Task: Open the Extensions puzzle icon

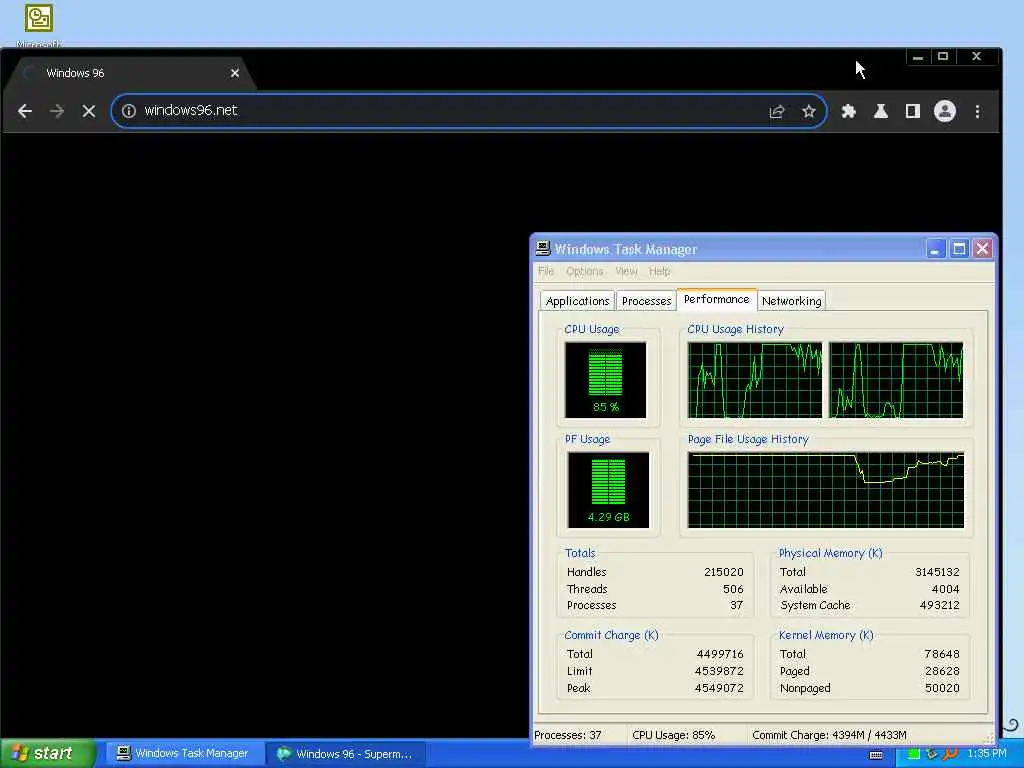Action: tap(848, 111)
